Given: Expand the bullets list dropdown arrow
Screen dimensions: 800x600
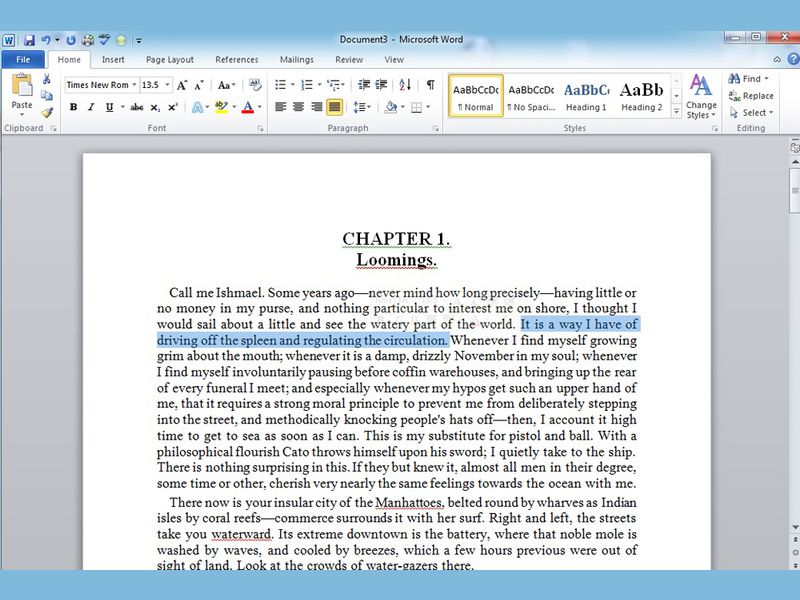Looking at the screenshot, I should point(292,85).
